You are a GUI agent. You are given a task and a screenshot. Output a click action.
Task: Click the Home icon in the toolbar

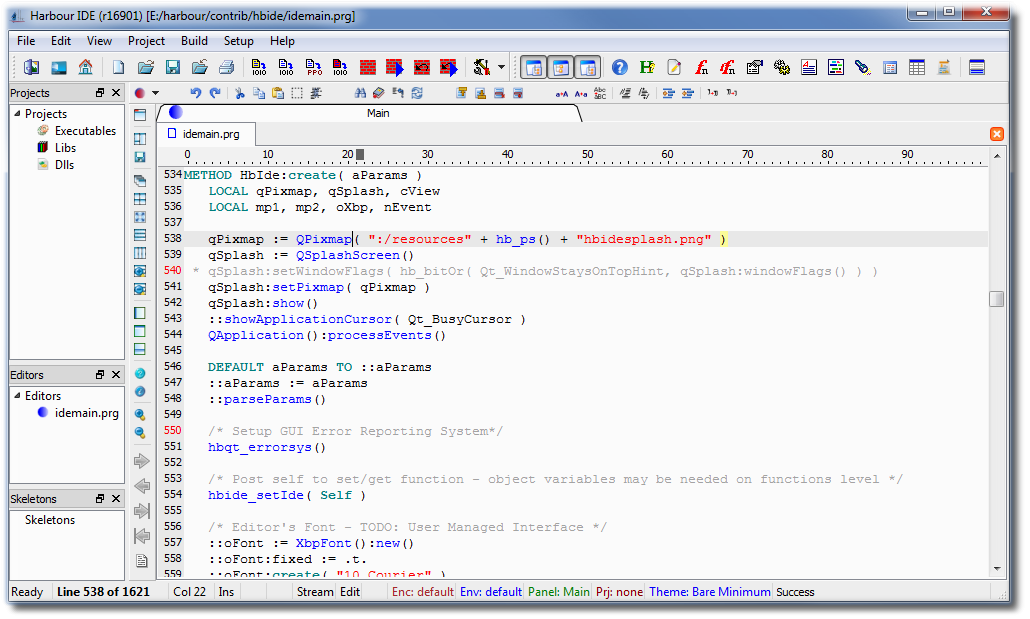pyautogui.click(x=86, y=68)
